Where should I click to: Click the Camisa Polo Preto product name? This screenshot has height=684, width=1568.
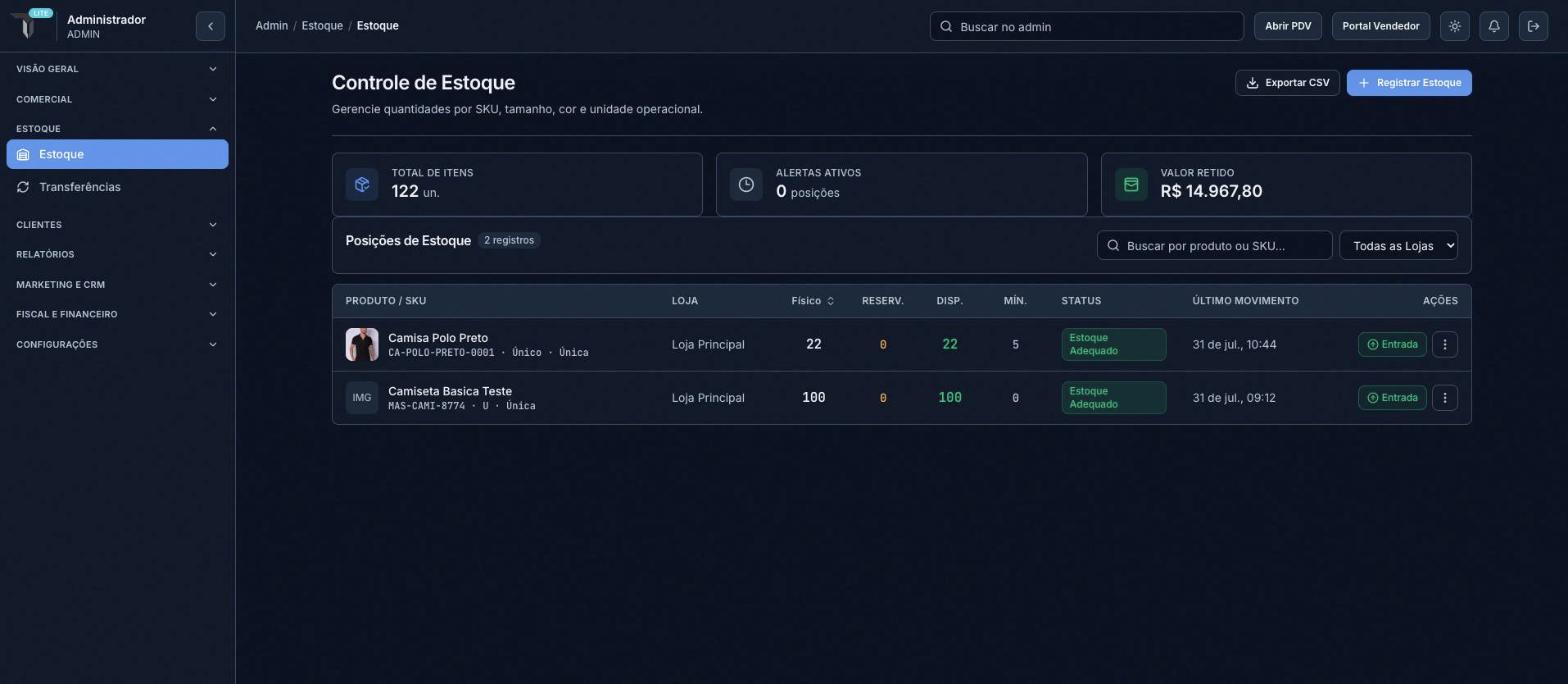tap(438, 338)
